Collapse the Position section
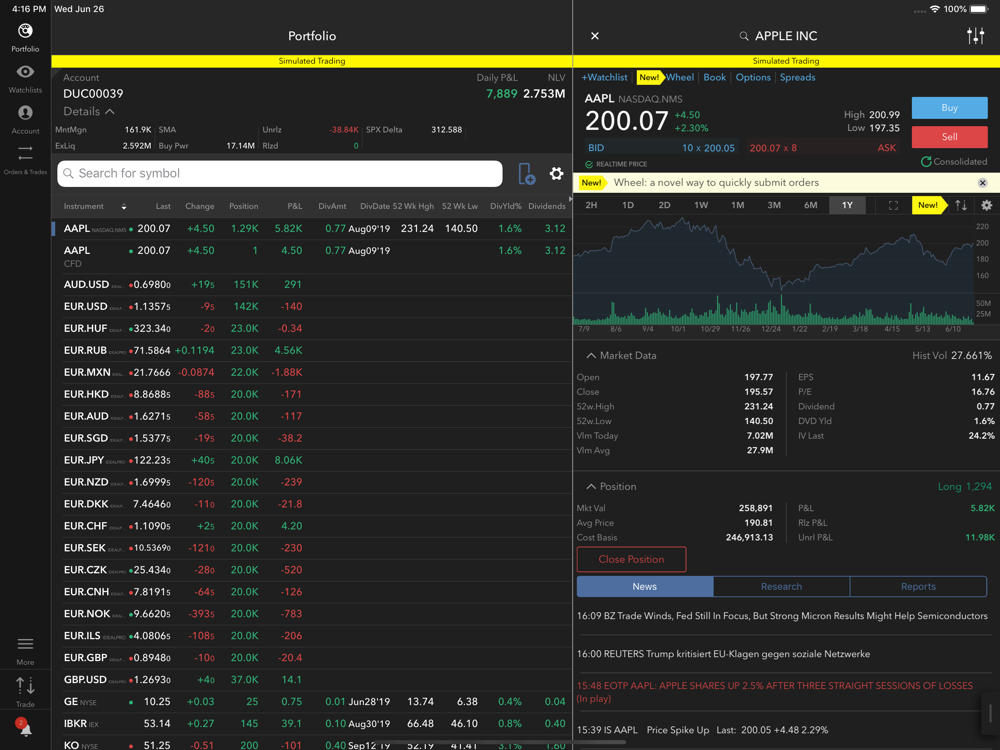 611,487
